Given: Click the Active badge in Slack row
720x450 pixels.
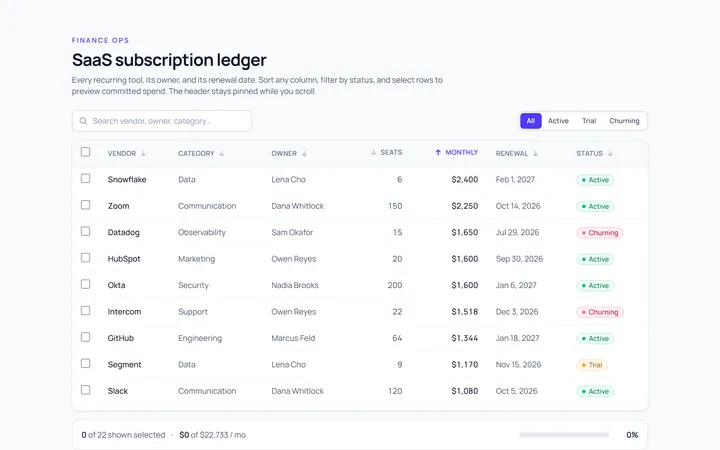Looking at the screenshot, I should pos(595,392).
